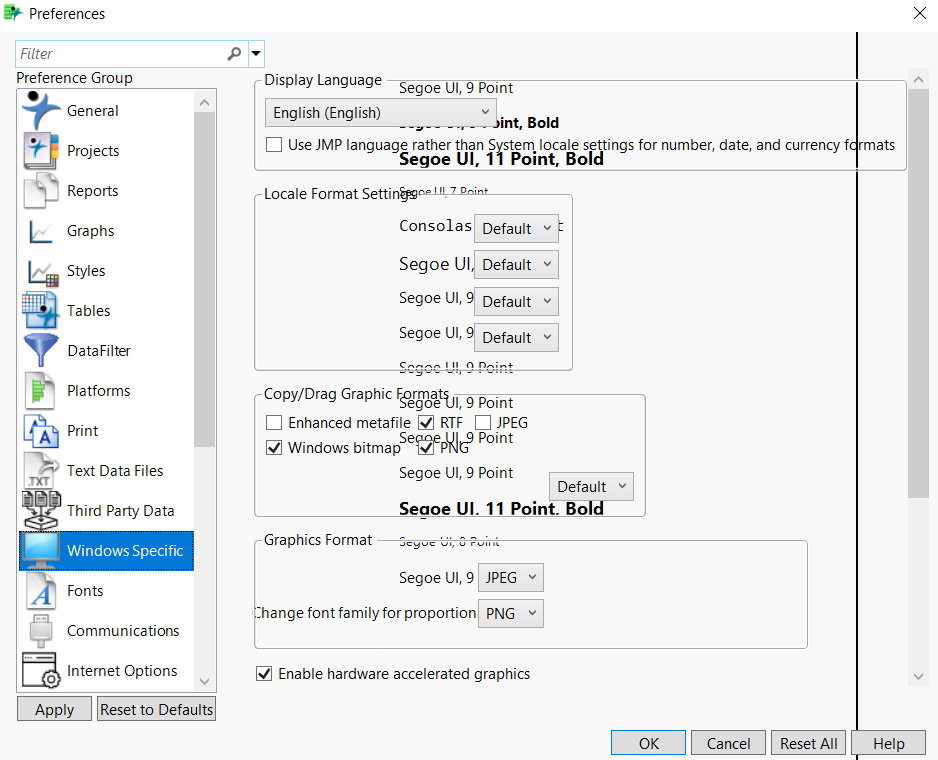The width and height of the screenshot is (938, 760).
Task: Toggle Enable hardware accelerated graphics
Action: 264,674
